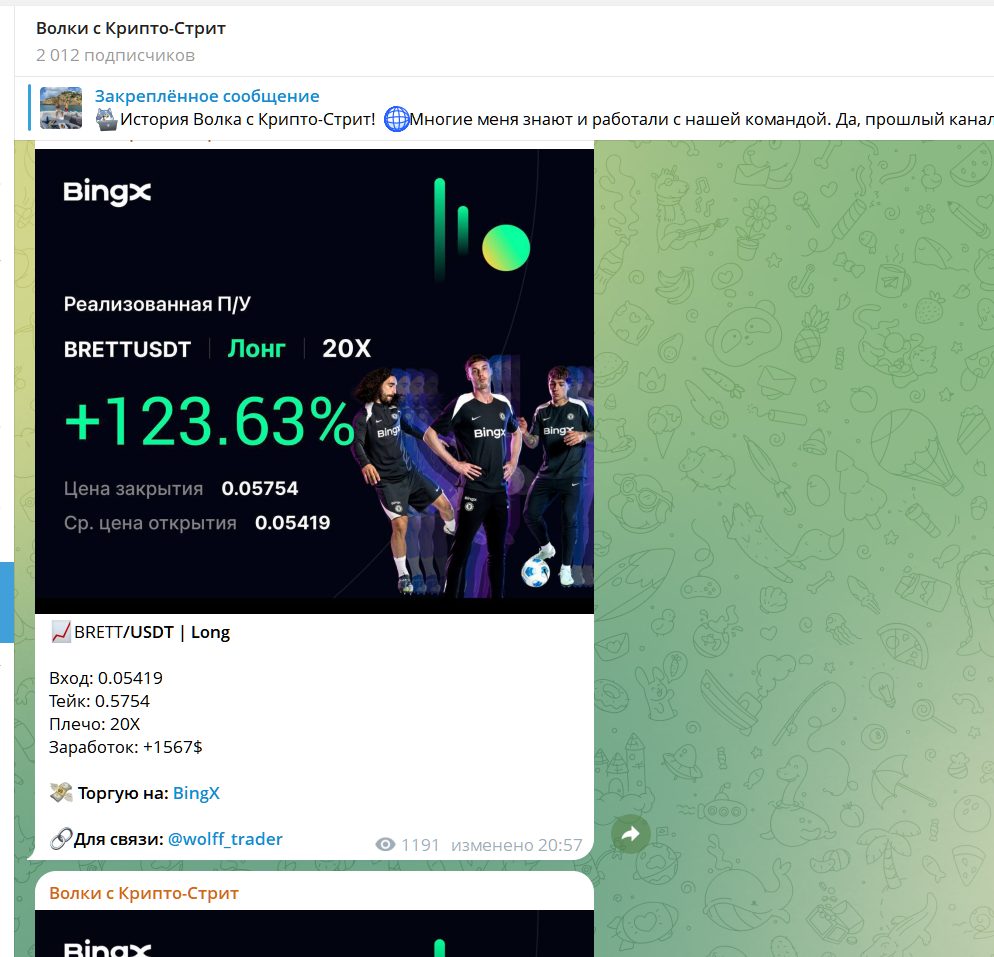Open the @wolff_trader contact link

click(x=225, y=839)
